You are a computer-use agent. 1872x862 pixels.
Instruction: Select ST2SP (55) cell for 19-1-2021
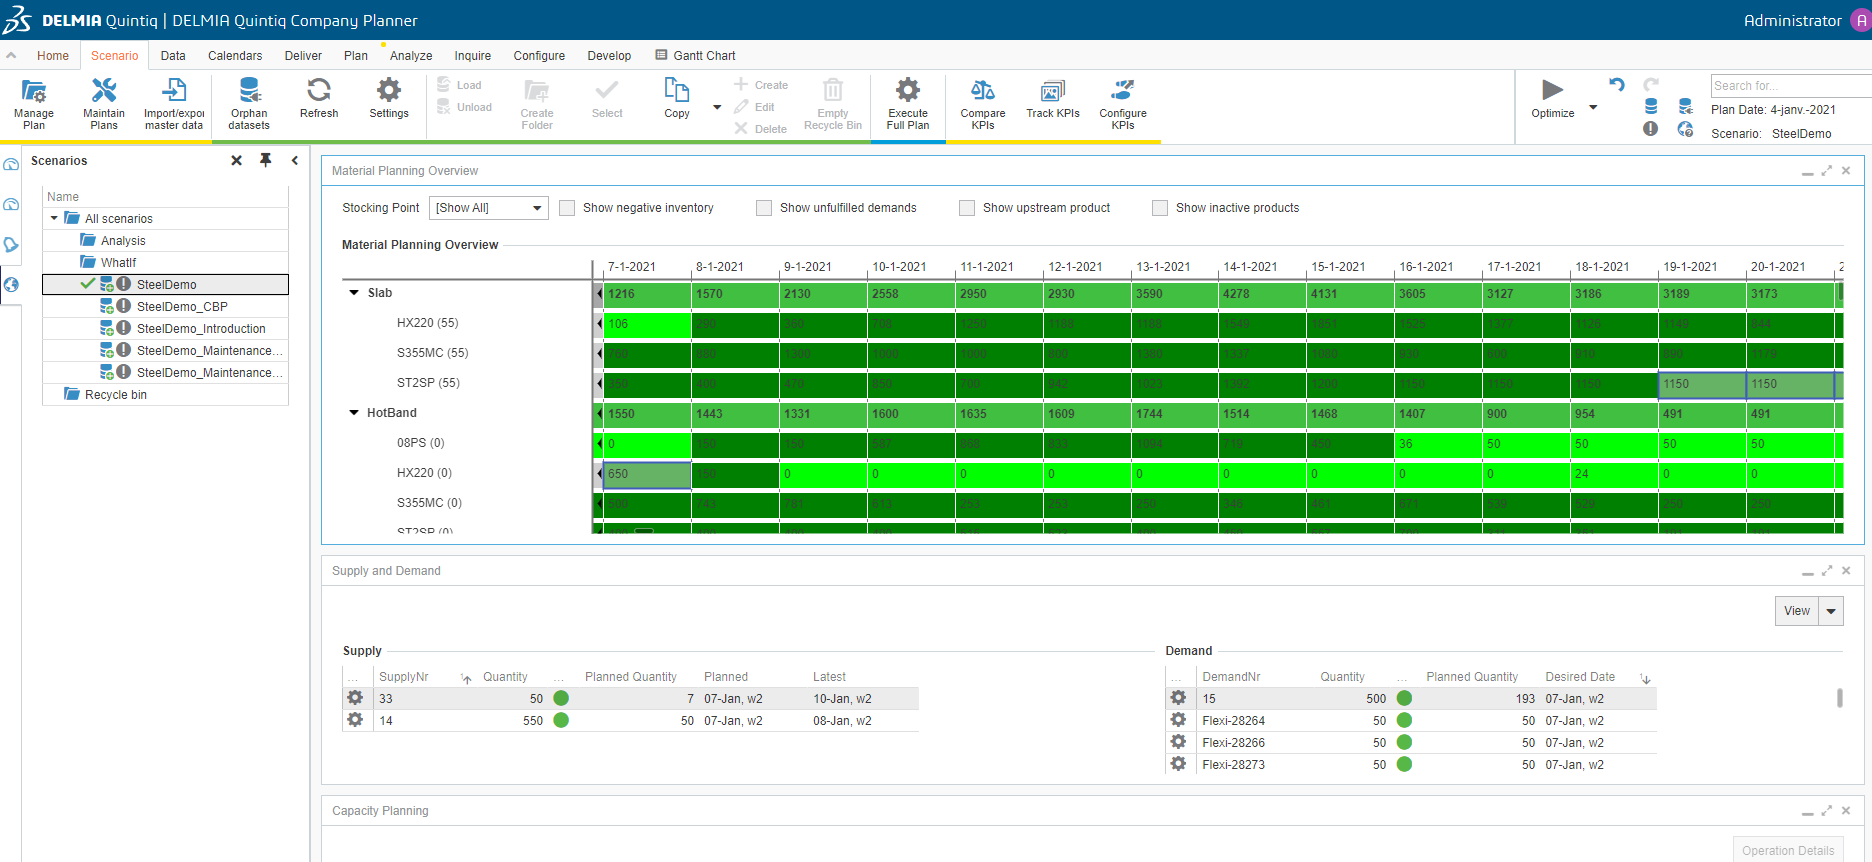coord(1703,384)
